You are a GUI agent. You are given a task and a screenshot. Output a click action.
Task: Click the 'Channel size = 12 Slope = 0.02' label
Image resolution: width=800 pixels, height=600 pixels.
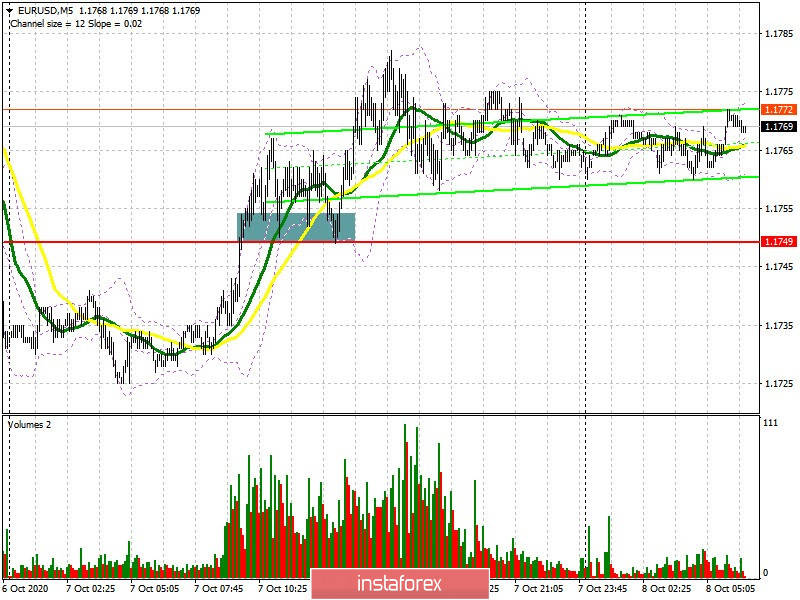point(76,23)
